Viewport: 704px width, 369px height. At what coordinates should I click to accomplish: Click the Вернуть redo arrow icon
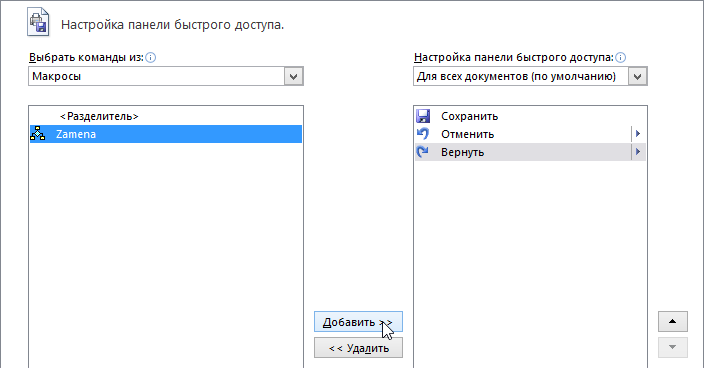423,152
